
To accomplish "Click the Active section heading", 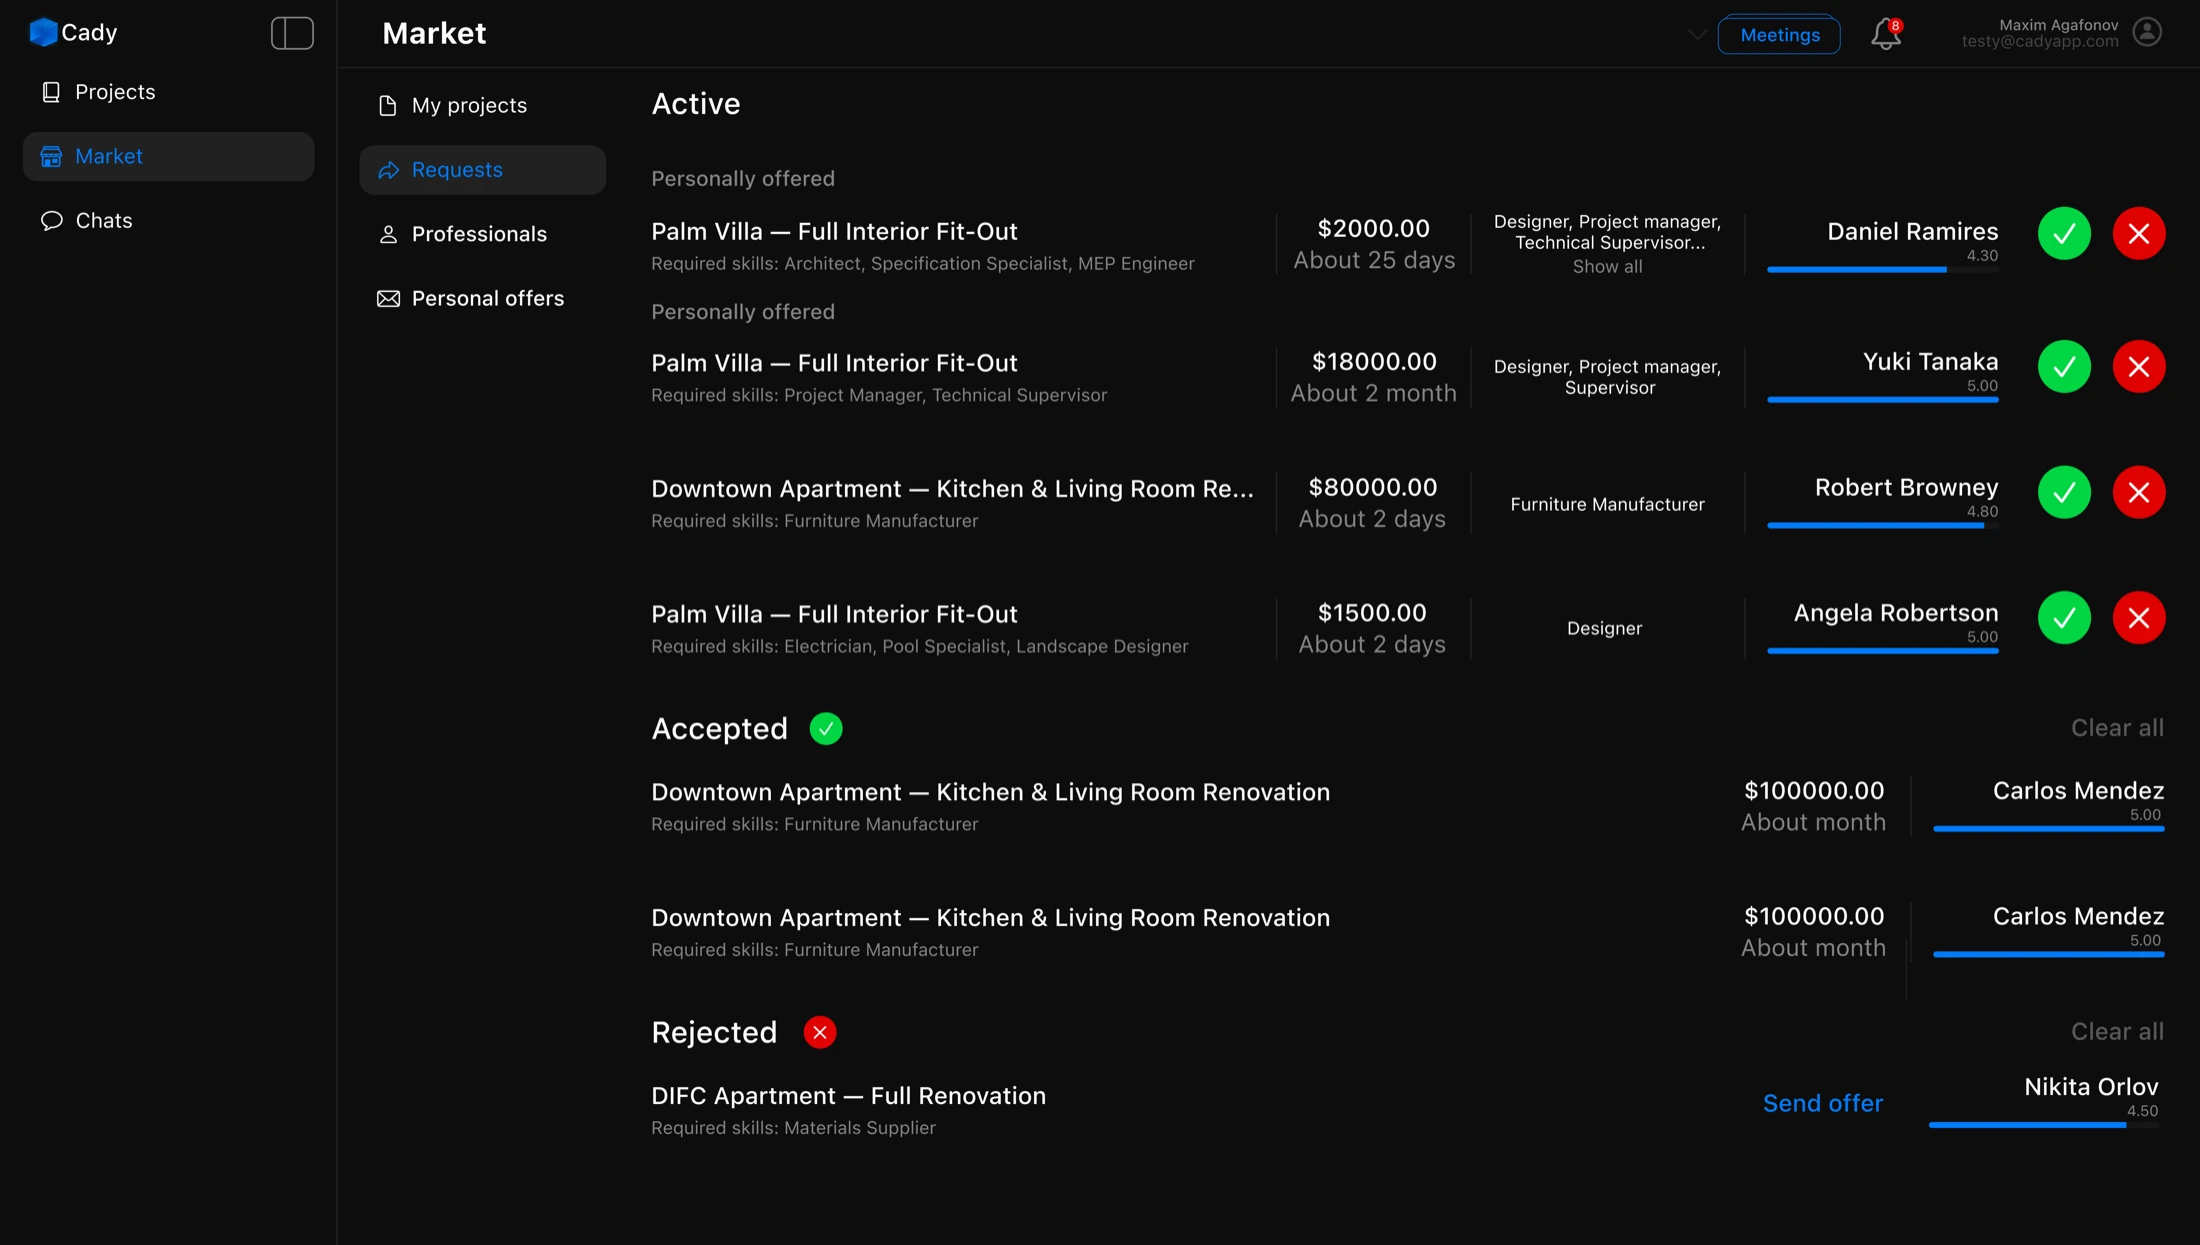I will click(695, 103).
